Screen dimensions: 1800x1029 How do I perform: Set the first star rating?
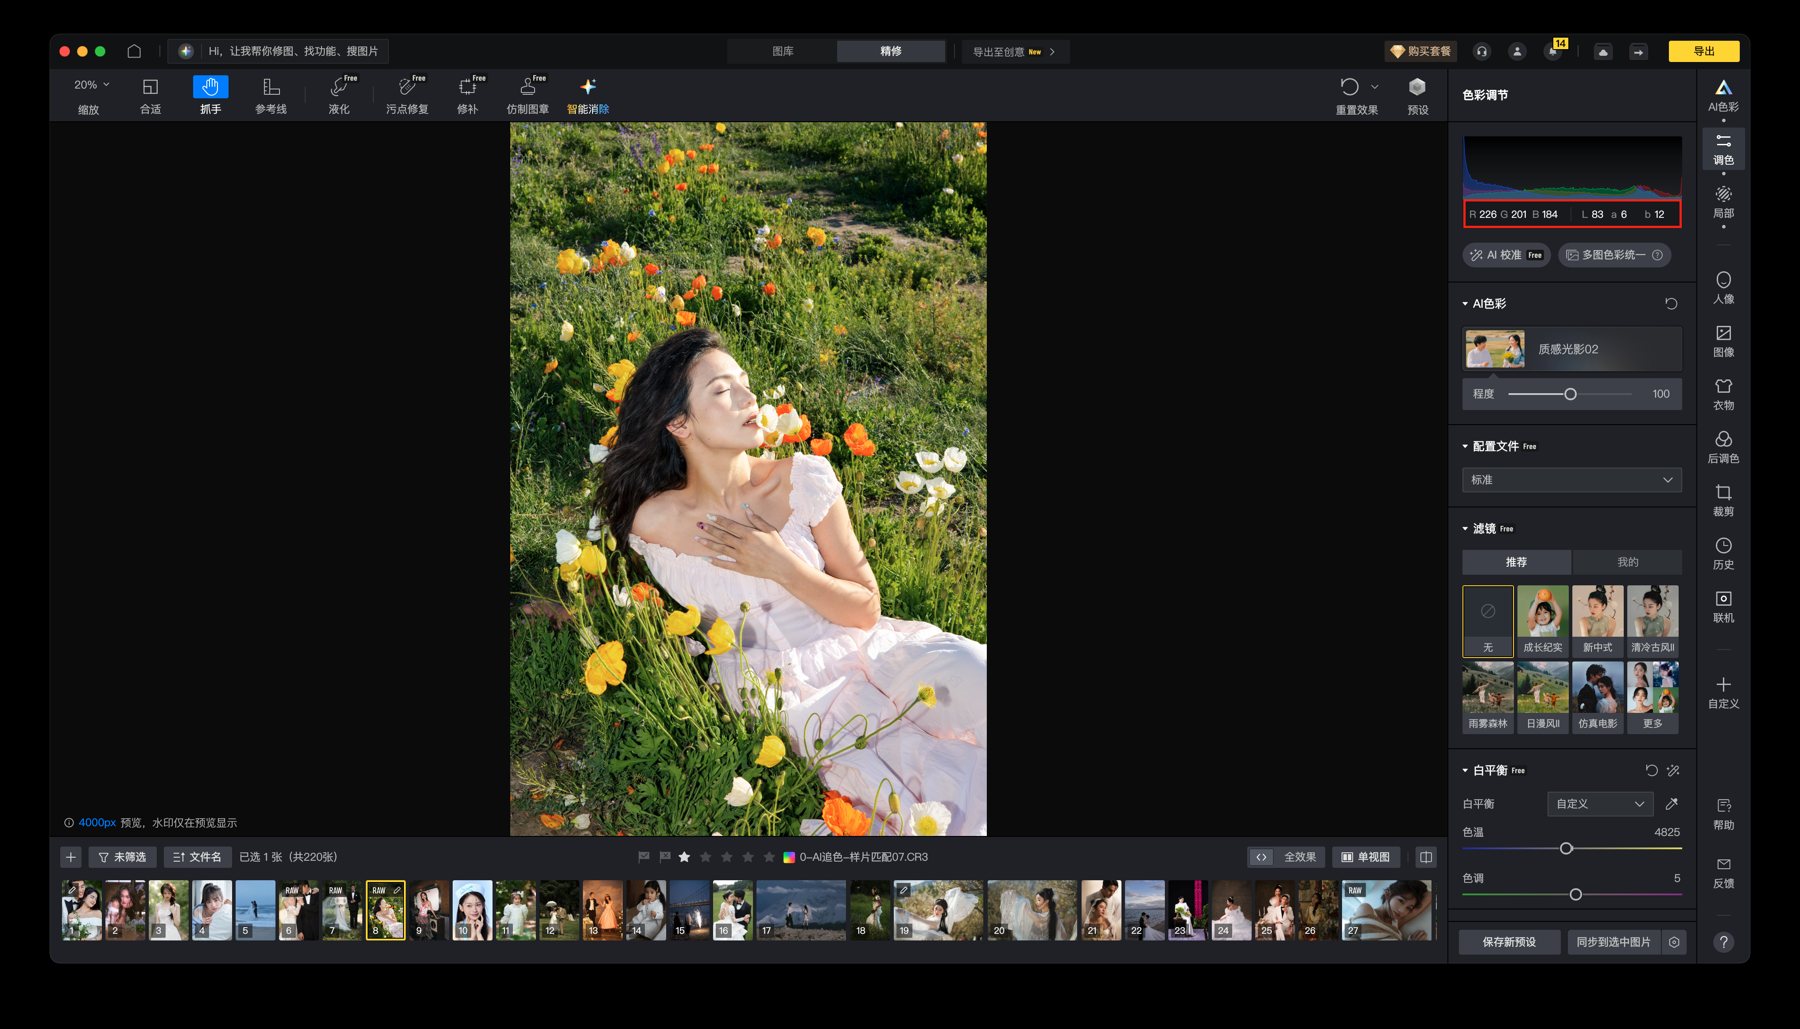pyautogui.click(x=684, y=857)
